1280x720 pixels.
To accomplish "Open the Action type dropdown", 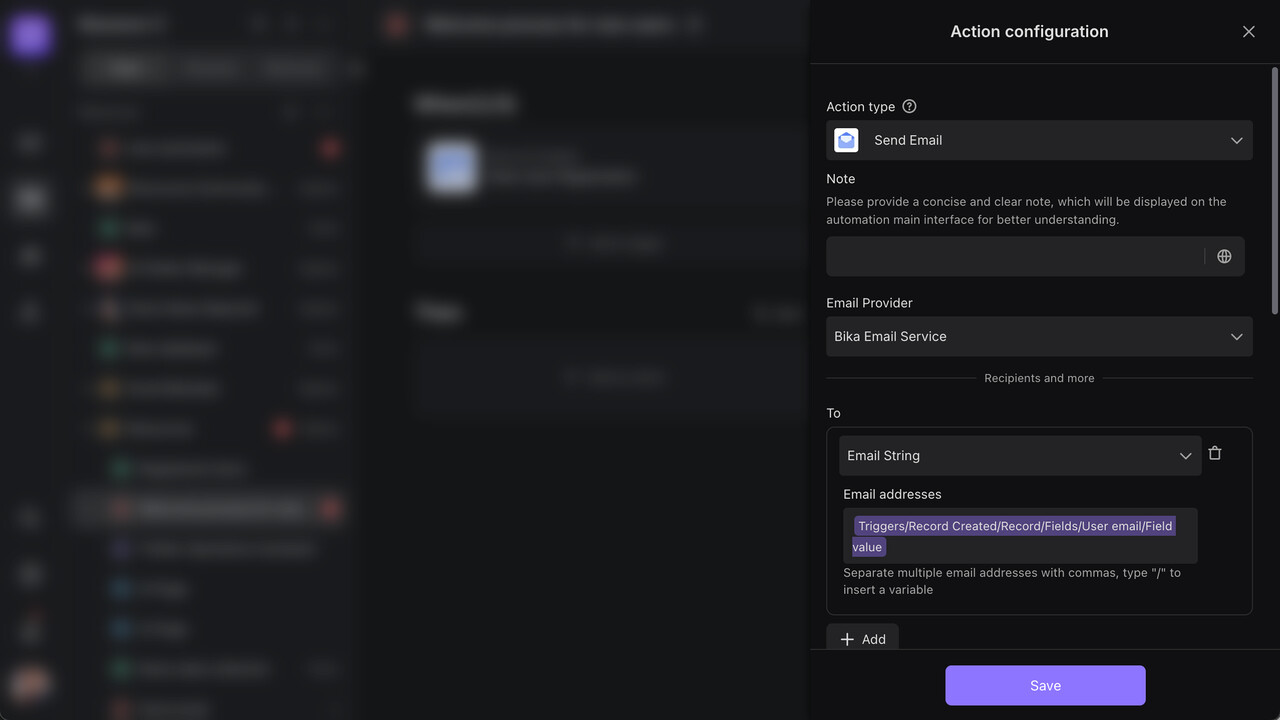I will pyautogui.click(x=1039, y=140).
